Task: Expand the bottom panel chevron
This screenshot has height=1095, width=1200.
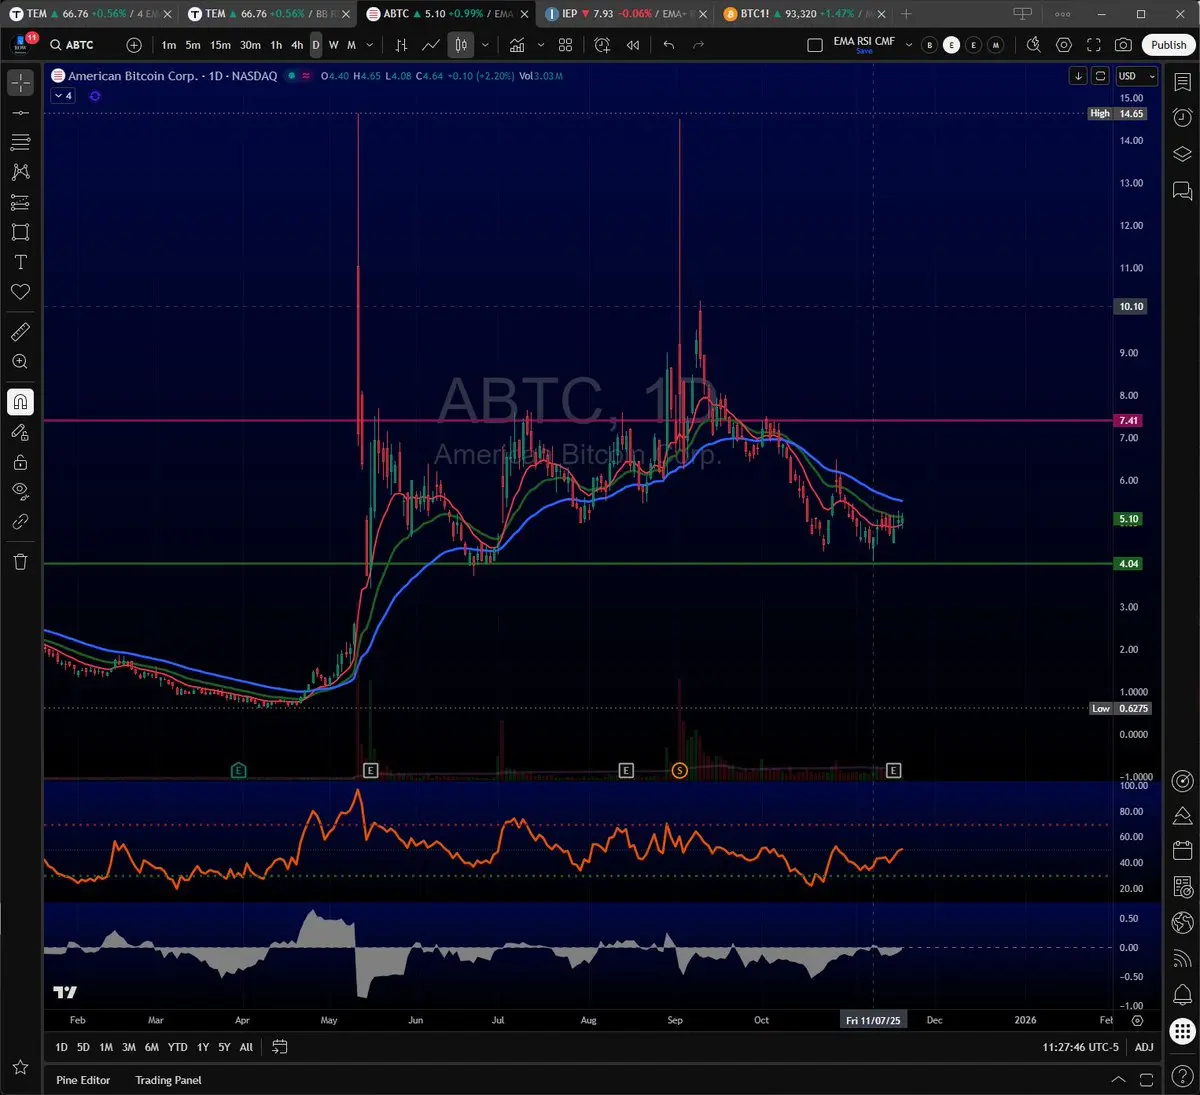Action: [1118, 1080]
